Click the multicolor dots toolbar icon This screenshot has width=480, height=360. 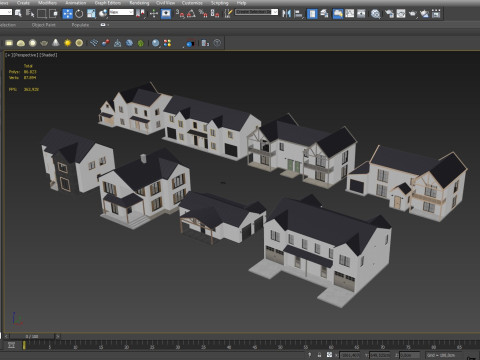click(167, 43)
